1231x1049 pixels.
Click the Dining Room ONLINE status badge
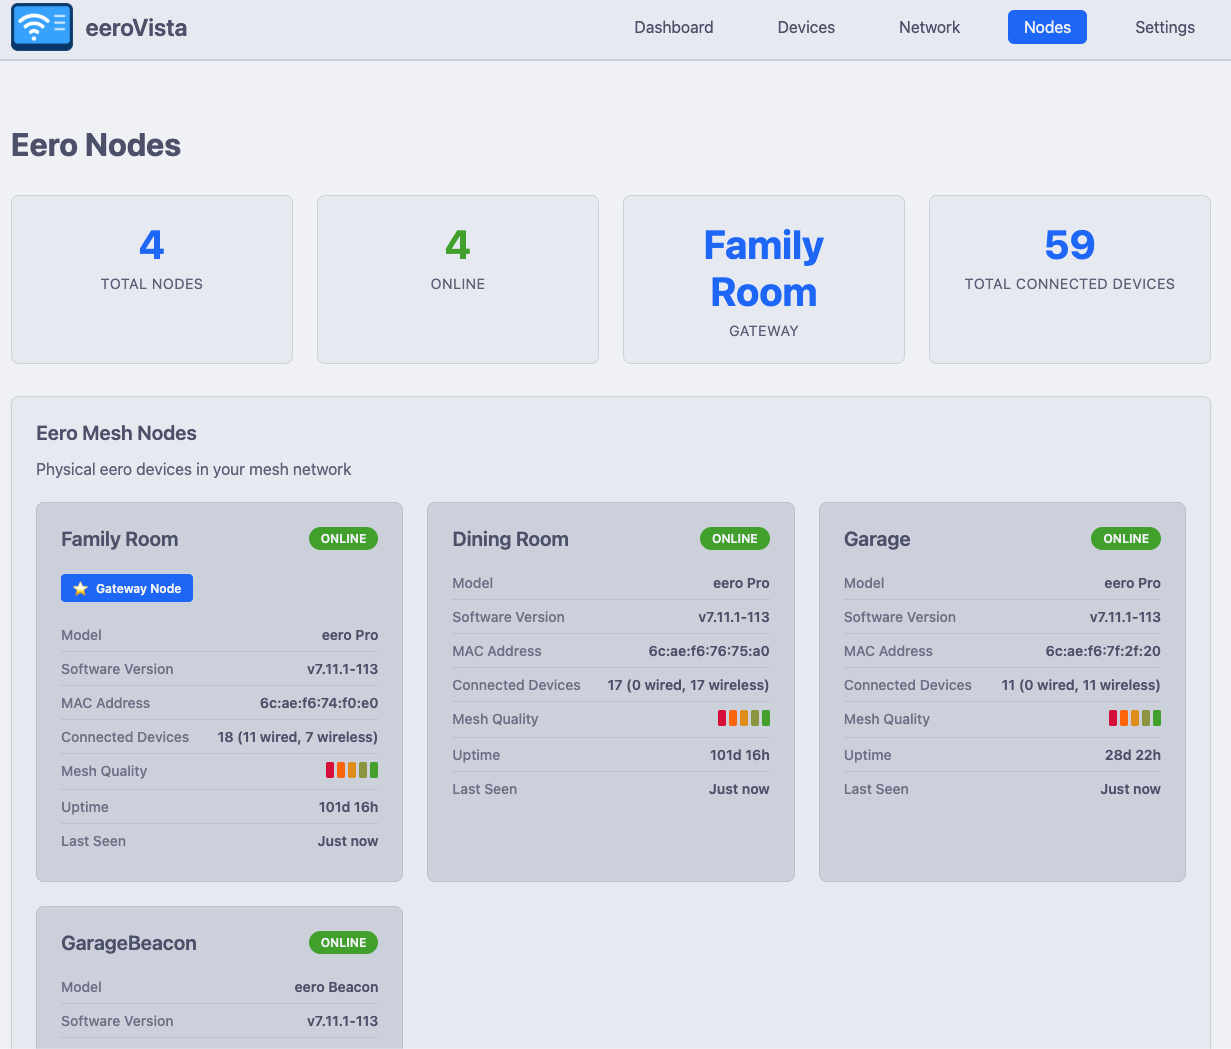tap(734, 539)
